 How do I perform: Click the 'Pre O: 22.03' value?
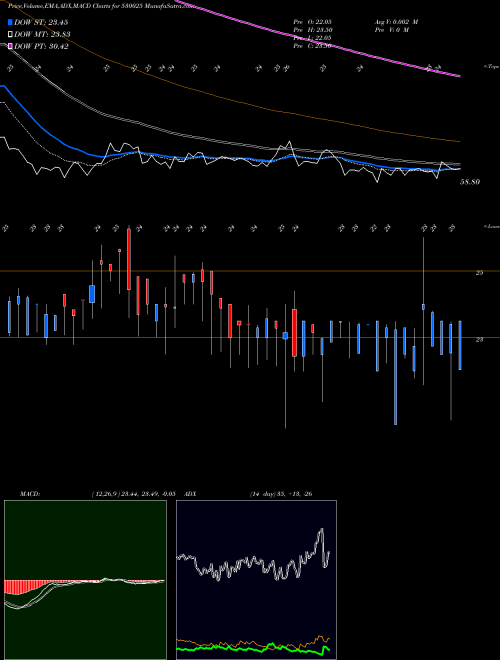[x=313, y=21]
